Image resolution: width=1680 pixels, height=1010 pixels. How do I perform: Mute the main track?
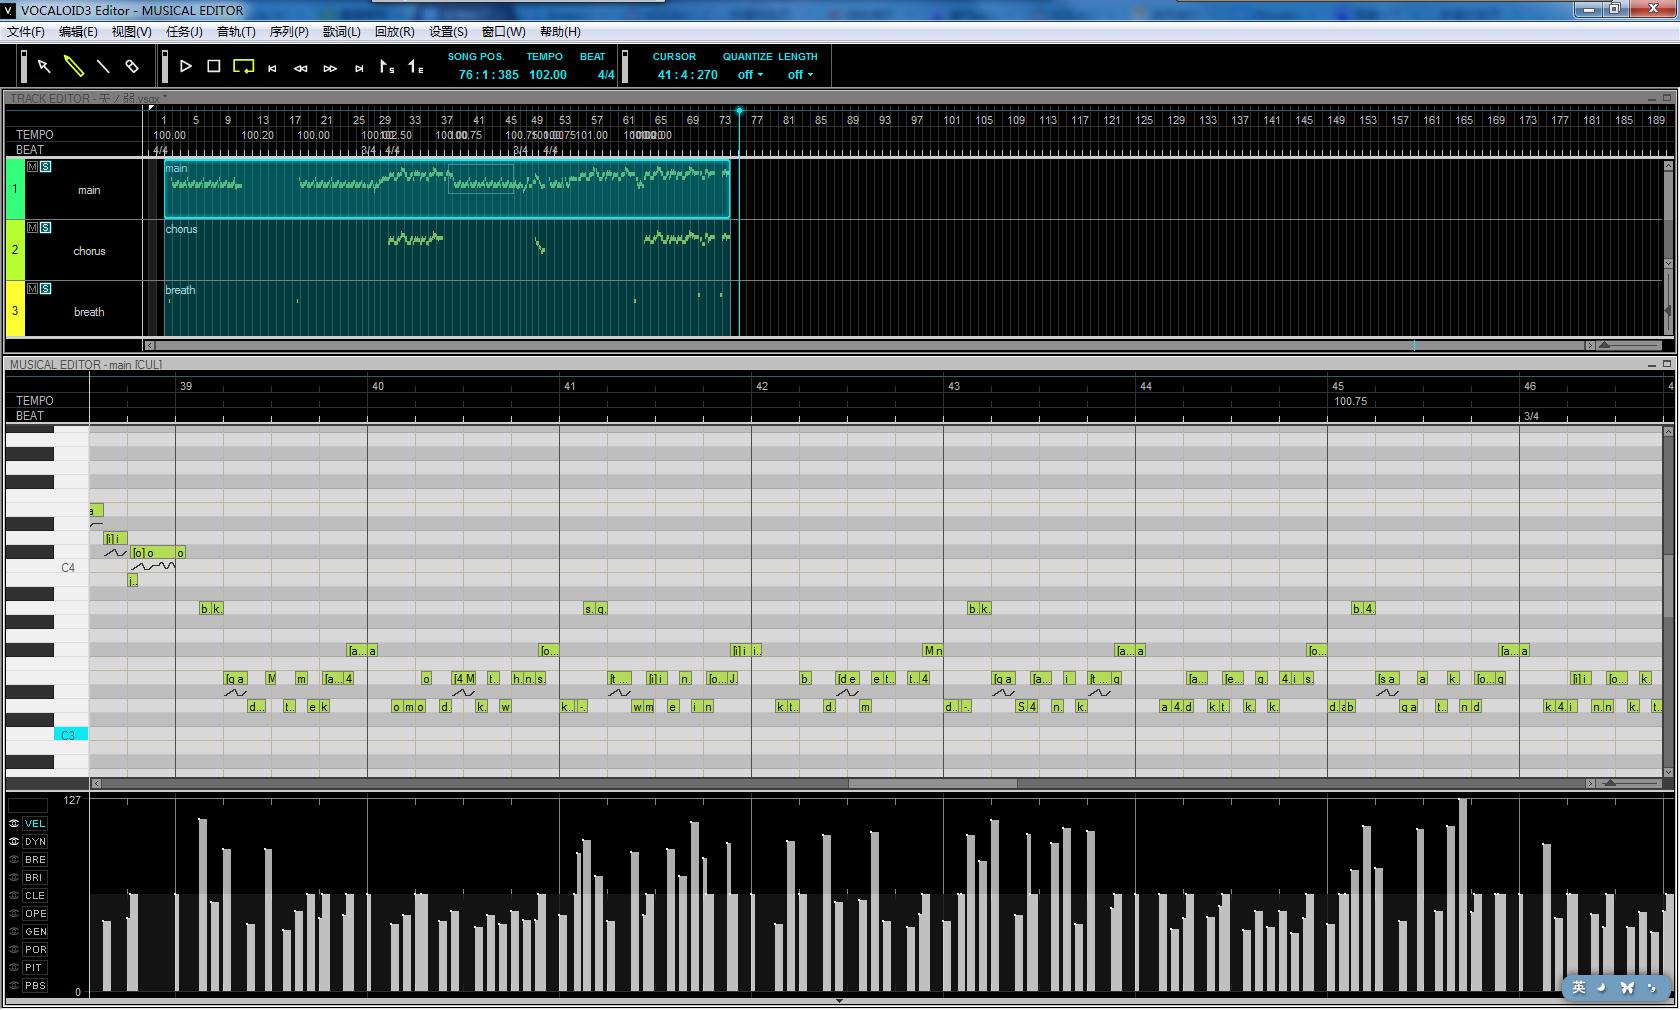(x=33, y=167)
